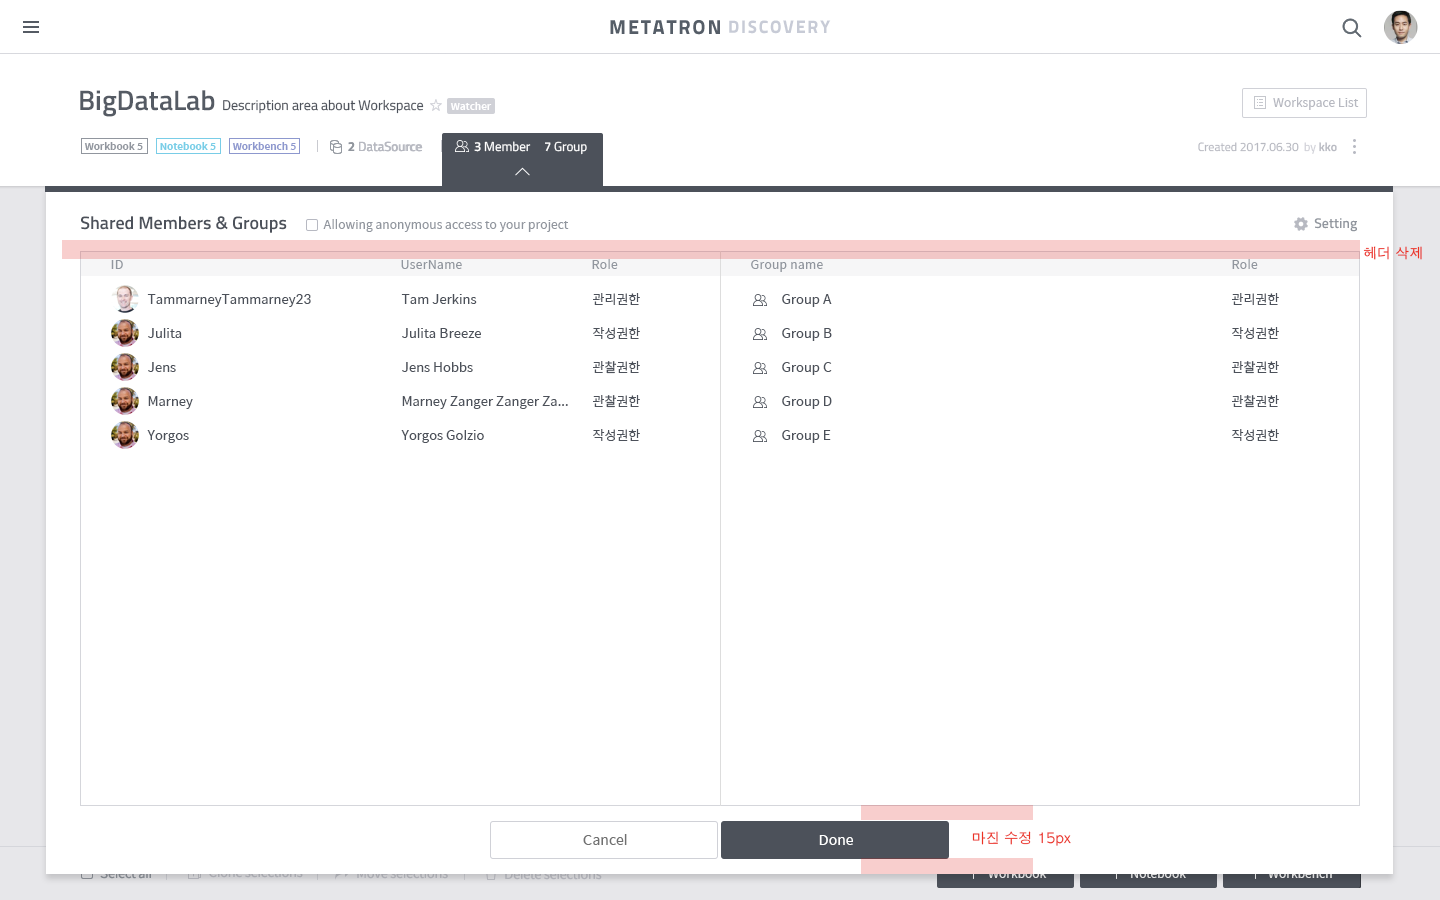Select the user name Tam Jerkins
The image size is (1440, 900).
[x=439, y=299]
